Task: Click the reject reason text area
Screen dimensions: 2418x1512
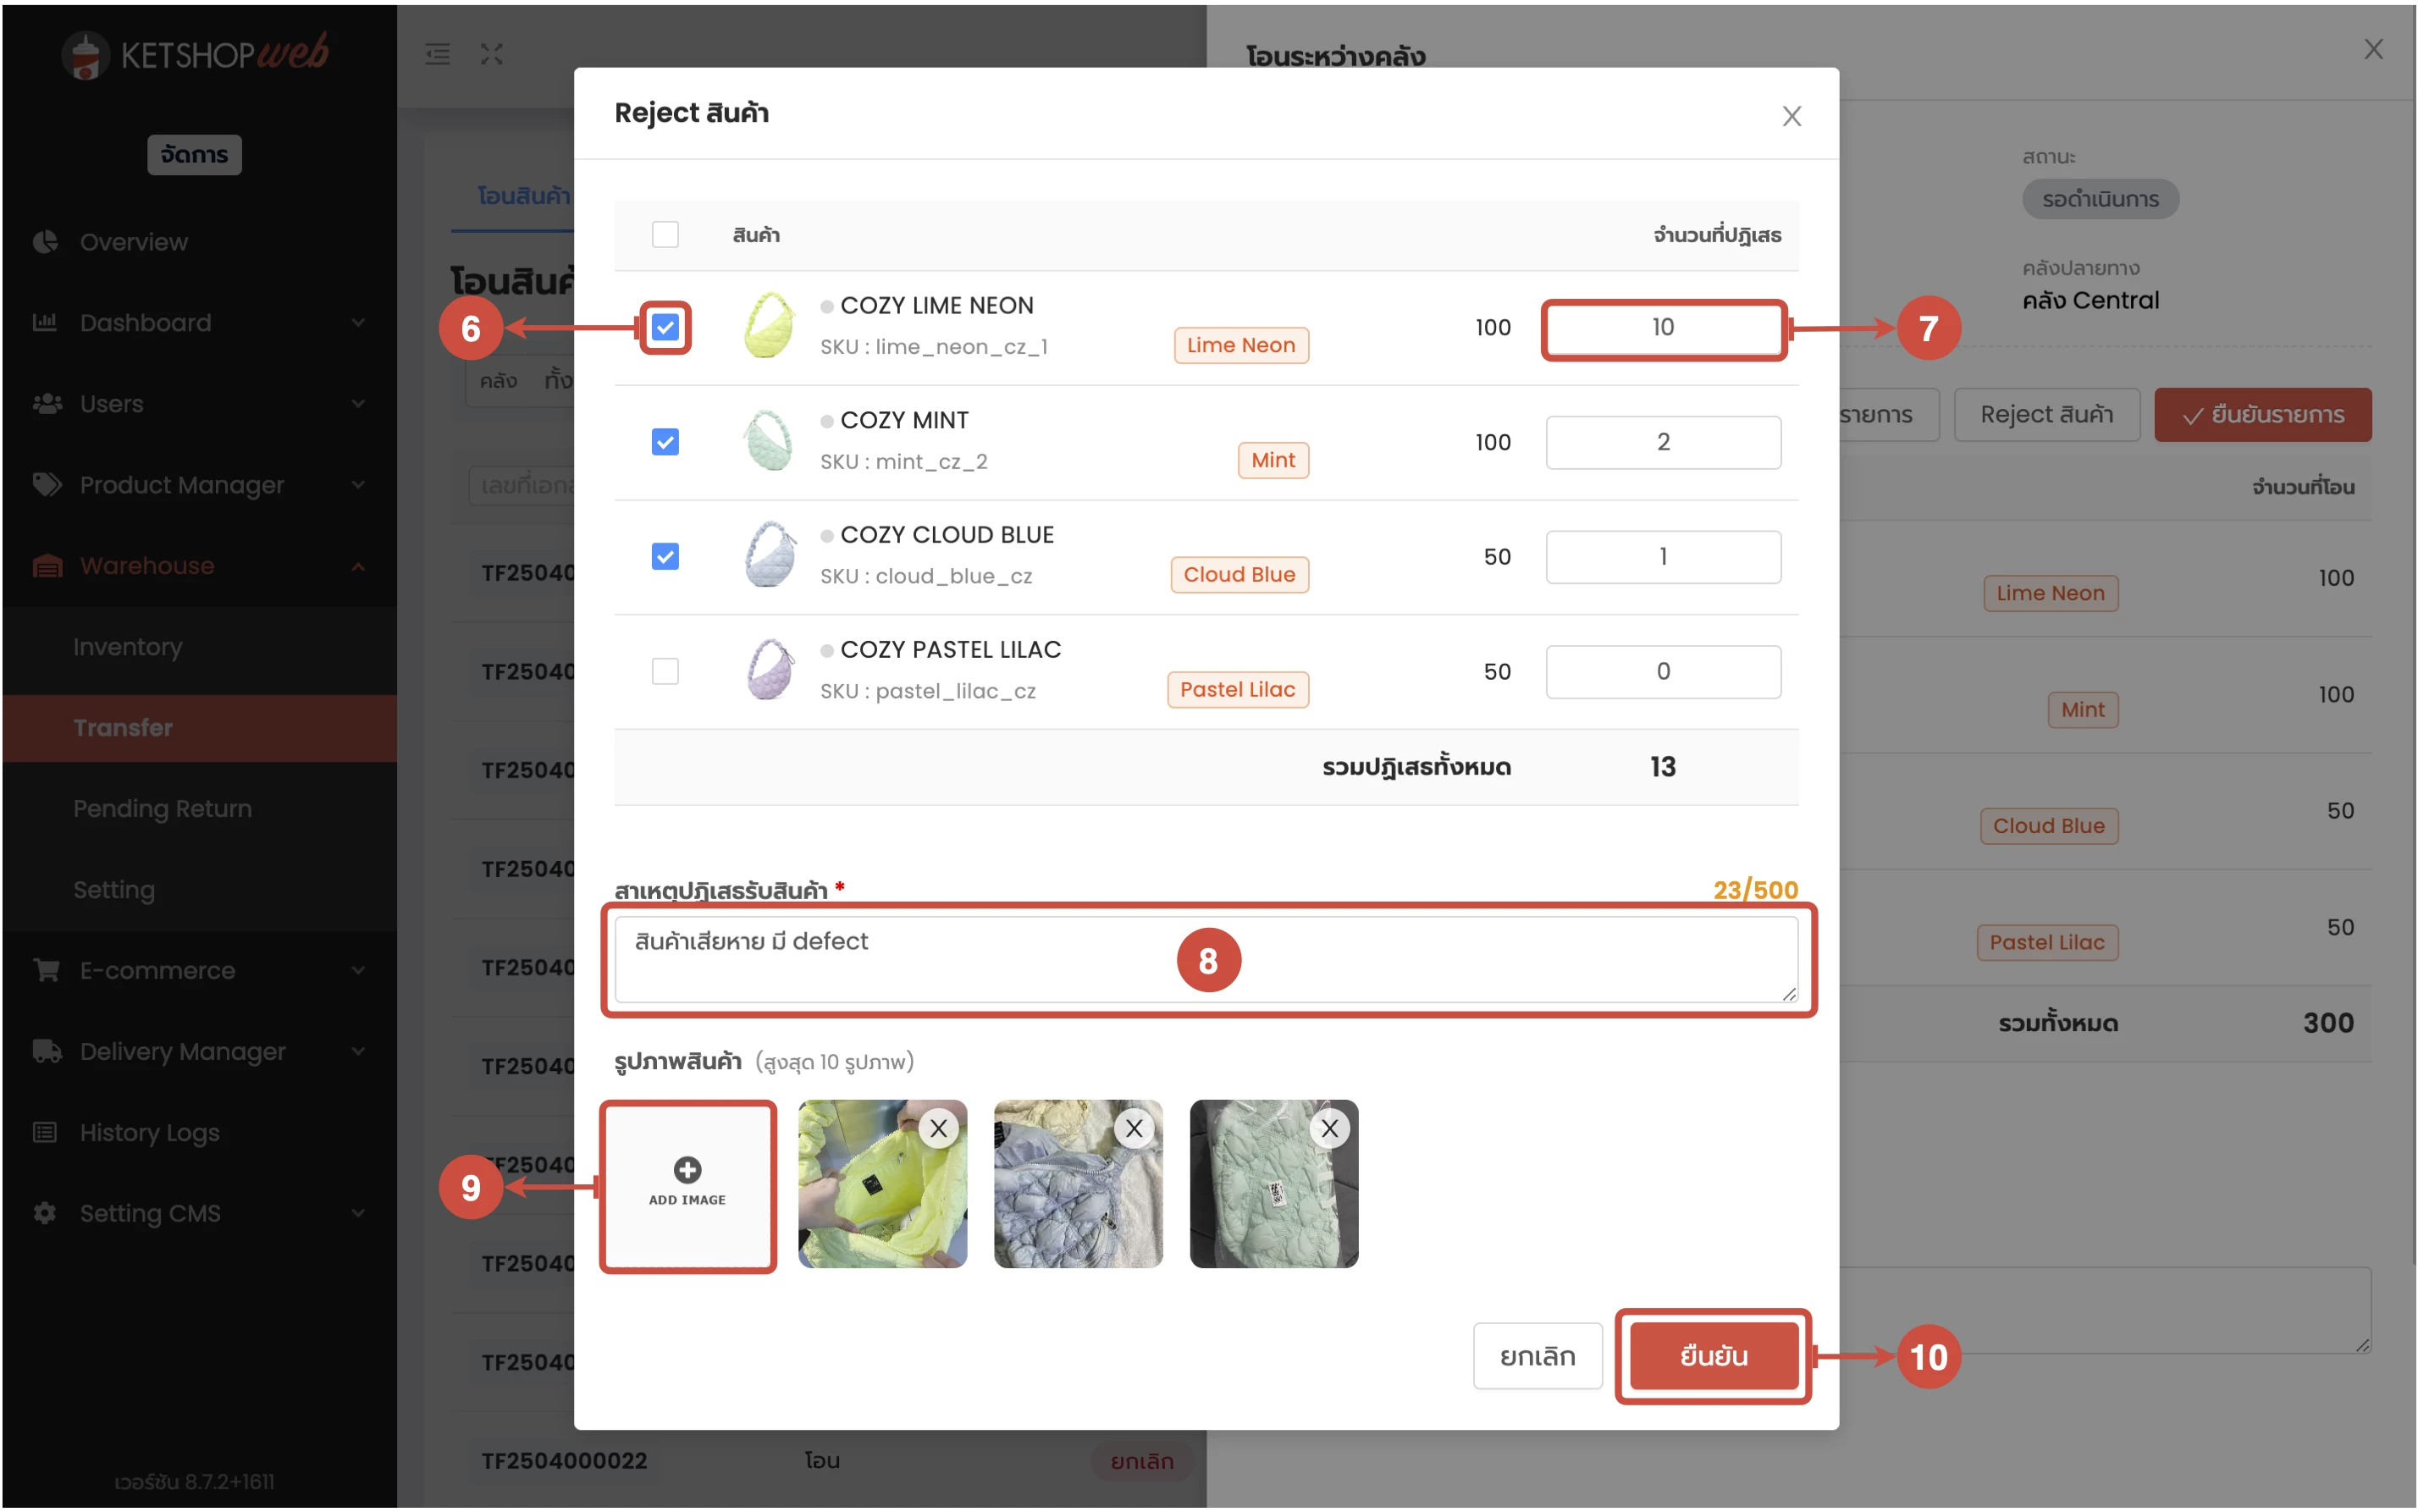Action: 1205,959
